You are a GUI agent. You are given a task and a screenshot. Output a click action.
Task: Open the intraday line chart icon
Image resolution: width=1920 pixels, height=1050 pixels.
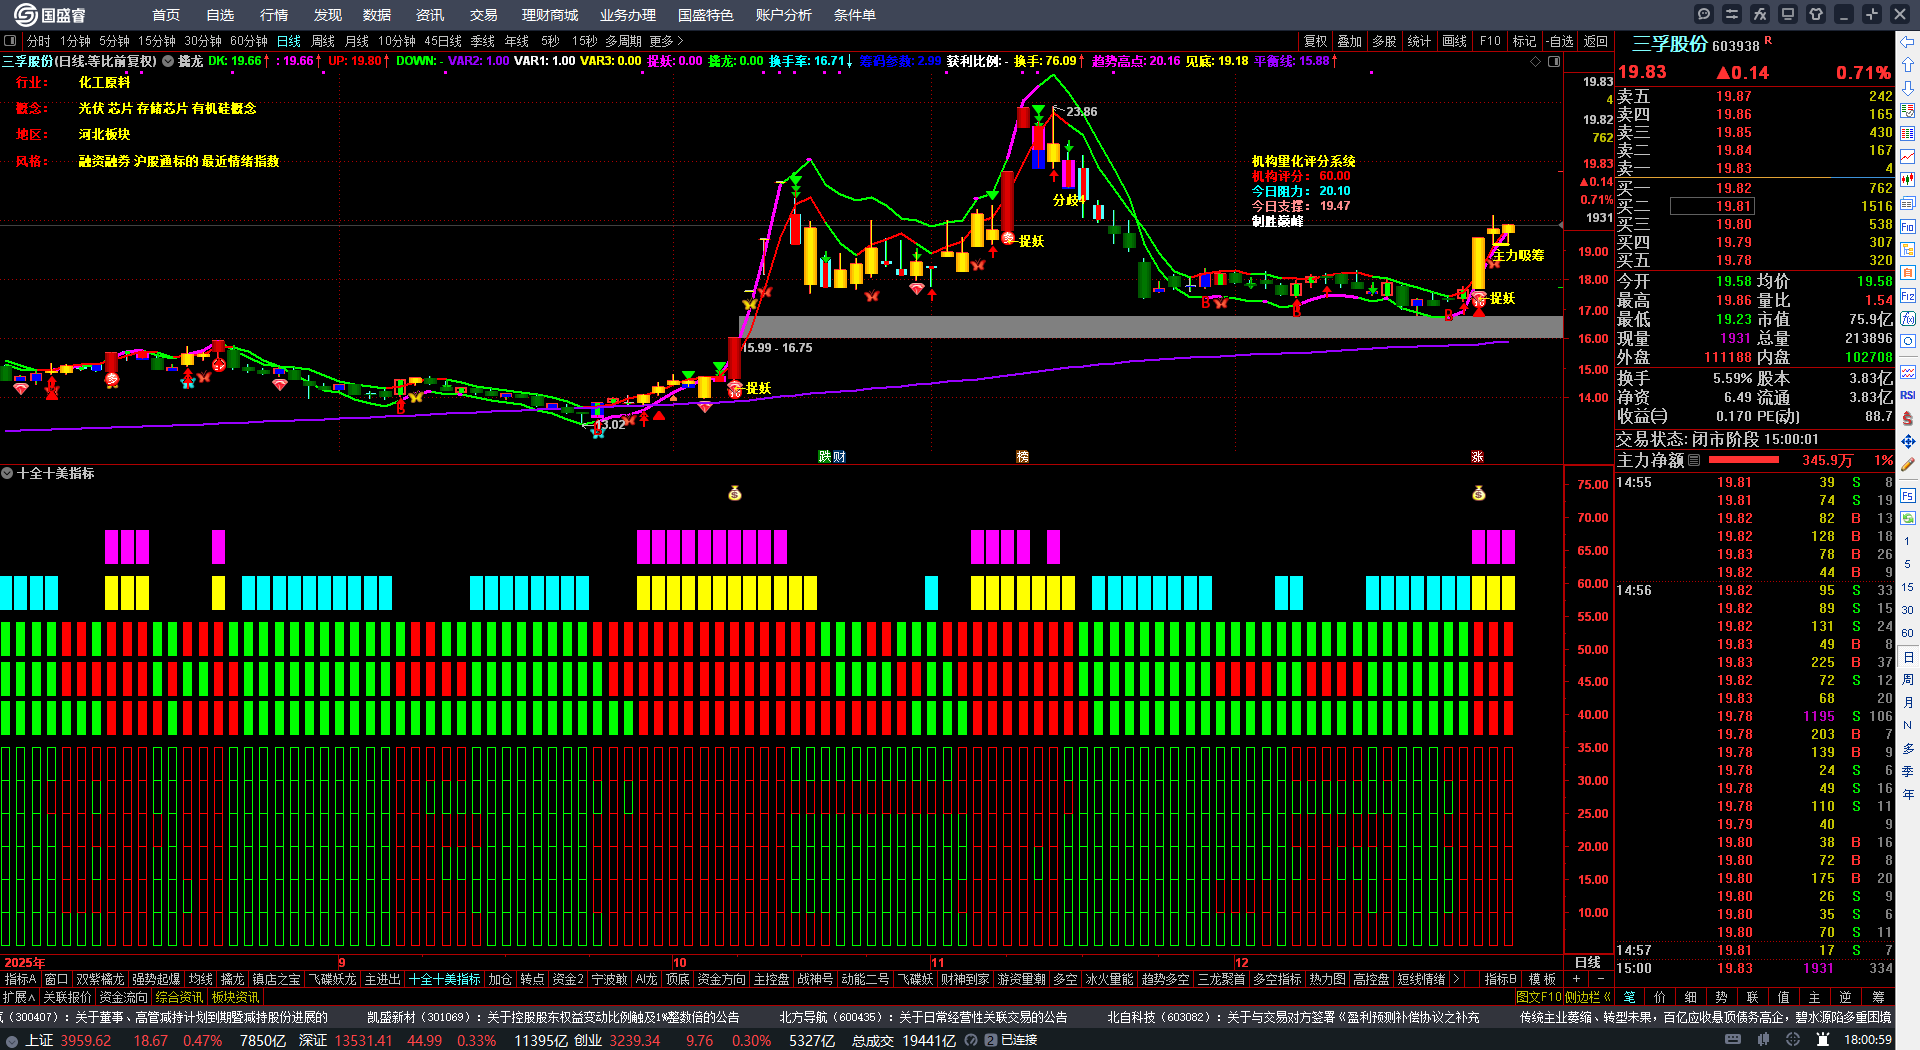click(1908, 157)
